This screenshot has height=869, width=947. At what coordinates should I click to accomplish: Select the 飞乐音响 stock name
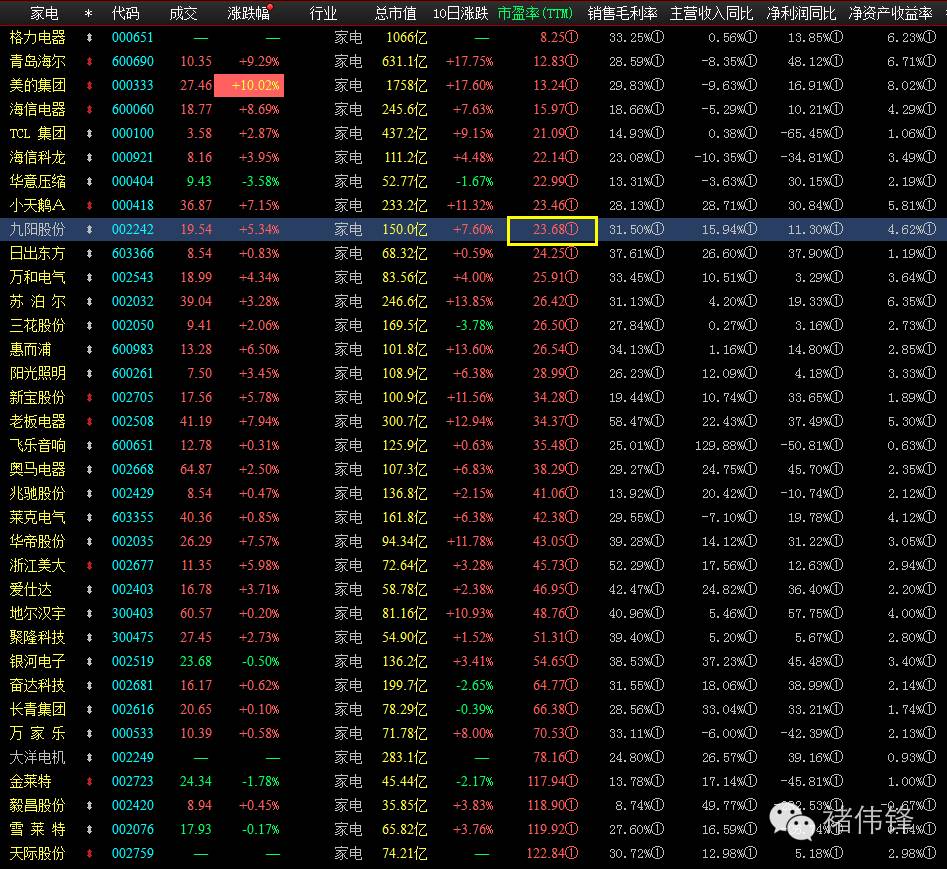tap(37, 445)
